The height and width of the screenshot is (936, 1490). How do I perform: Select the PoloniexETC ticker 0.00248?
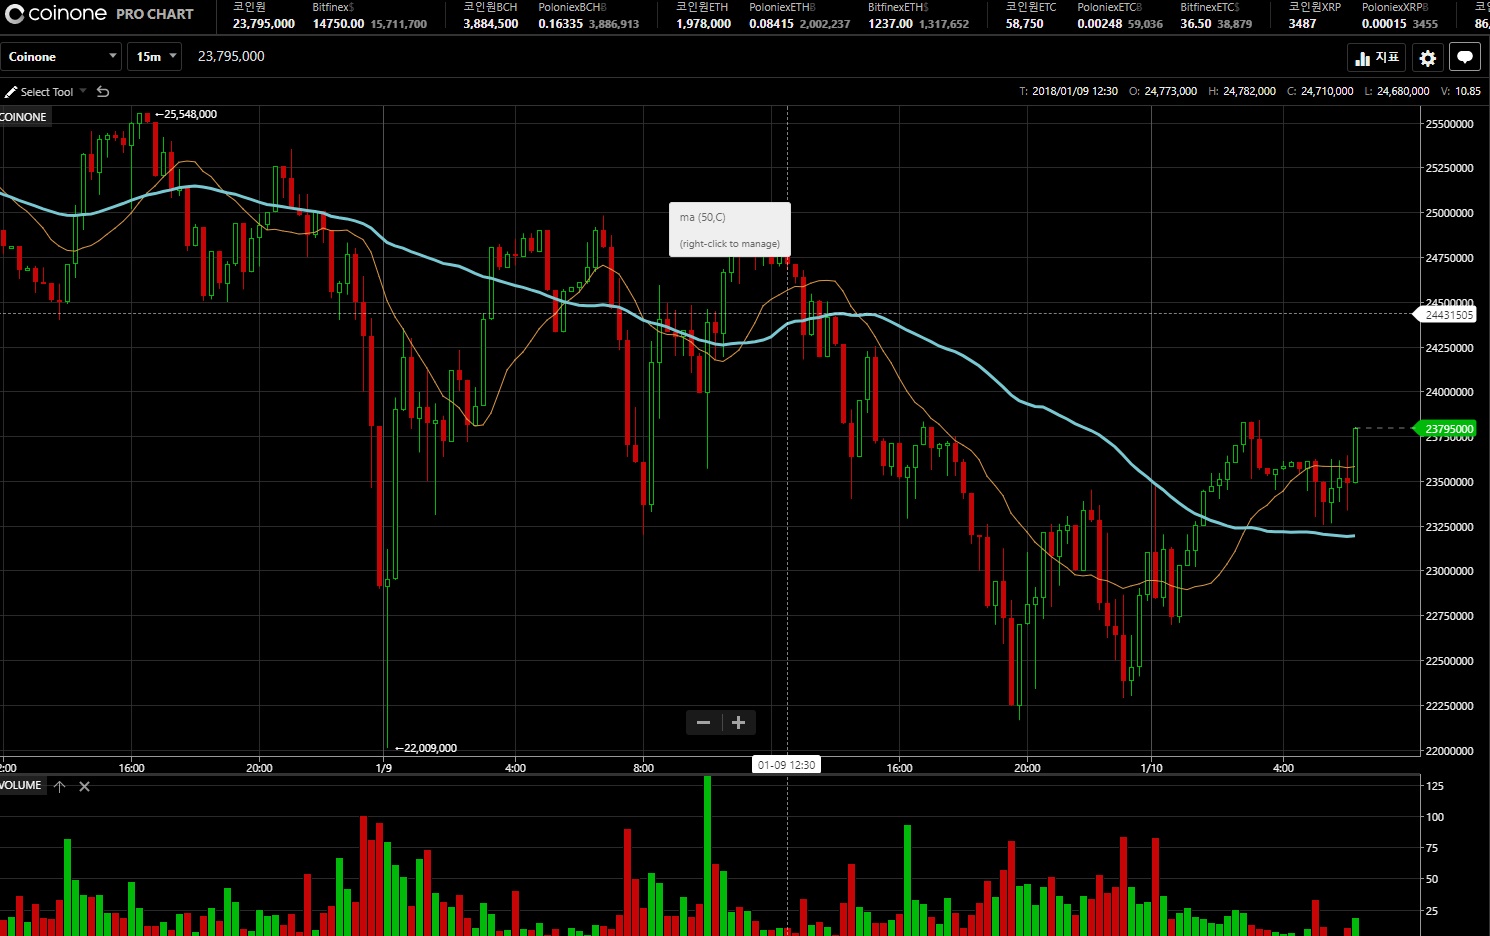(x=1120, y=16)
